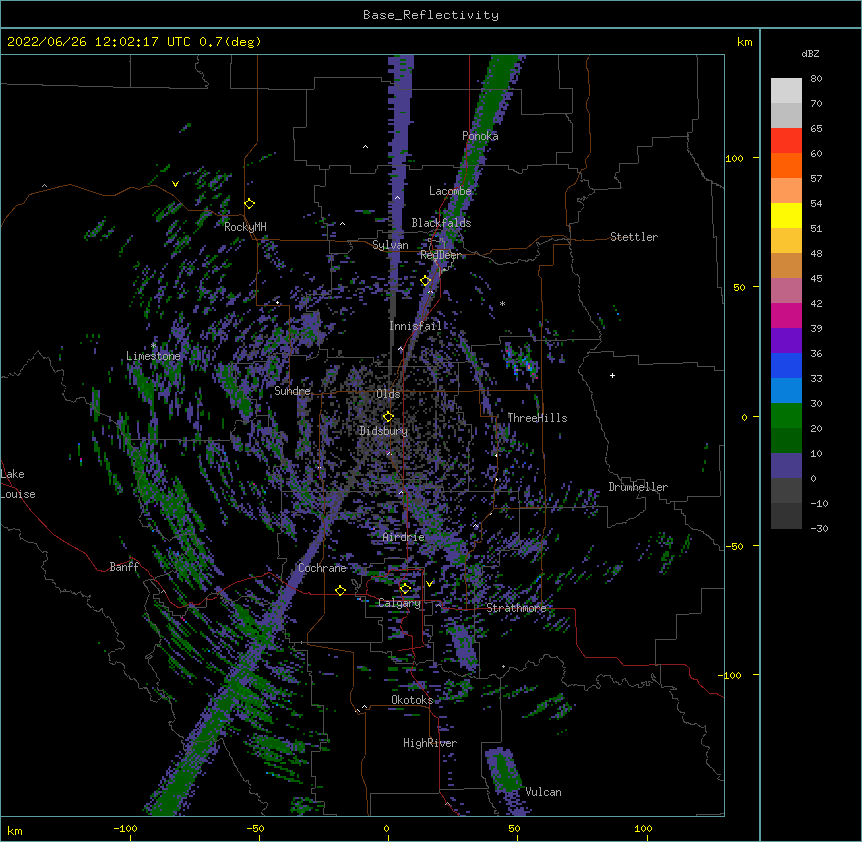Pick the pink 45-42 dBZ legend swatch
862x842 pixels.
click(x=786, y=291)
